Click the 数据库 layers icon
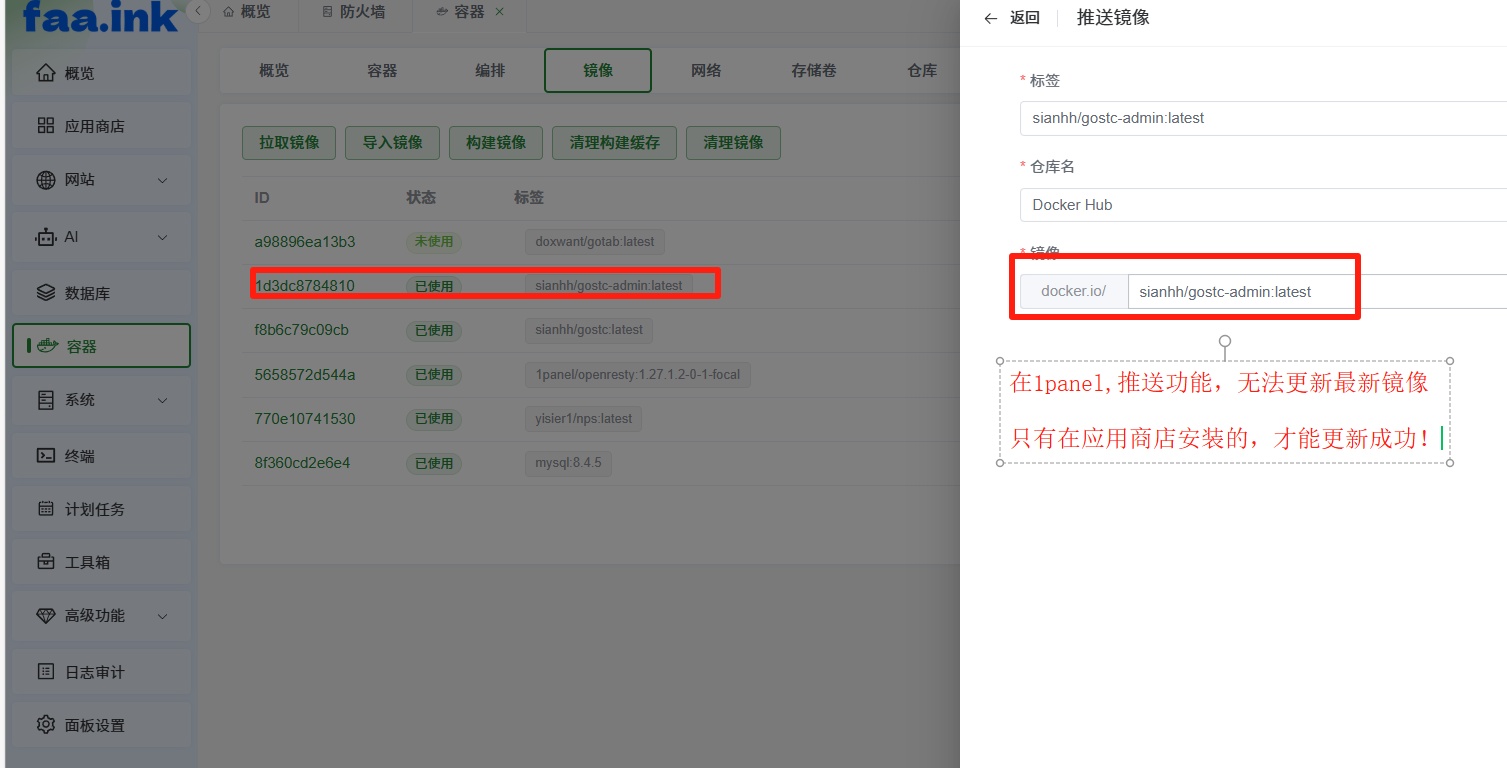The height and width of the screenshot is (768, 1507). (45, 293)
